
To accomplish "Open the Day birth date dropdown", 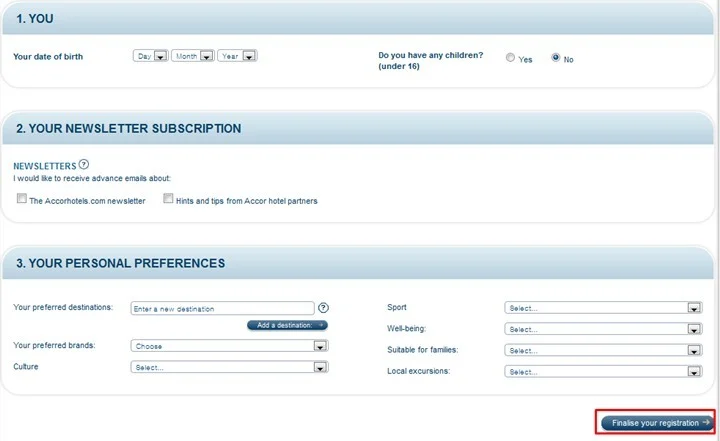I will point(151,56).
